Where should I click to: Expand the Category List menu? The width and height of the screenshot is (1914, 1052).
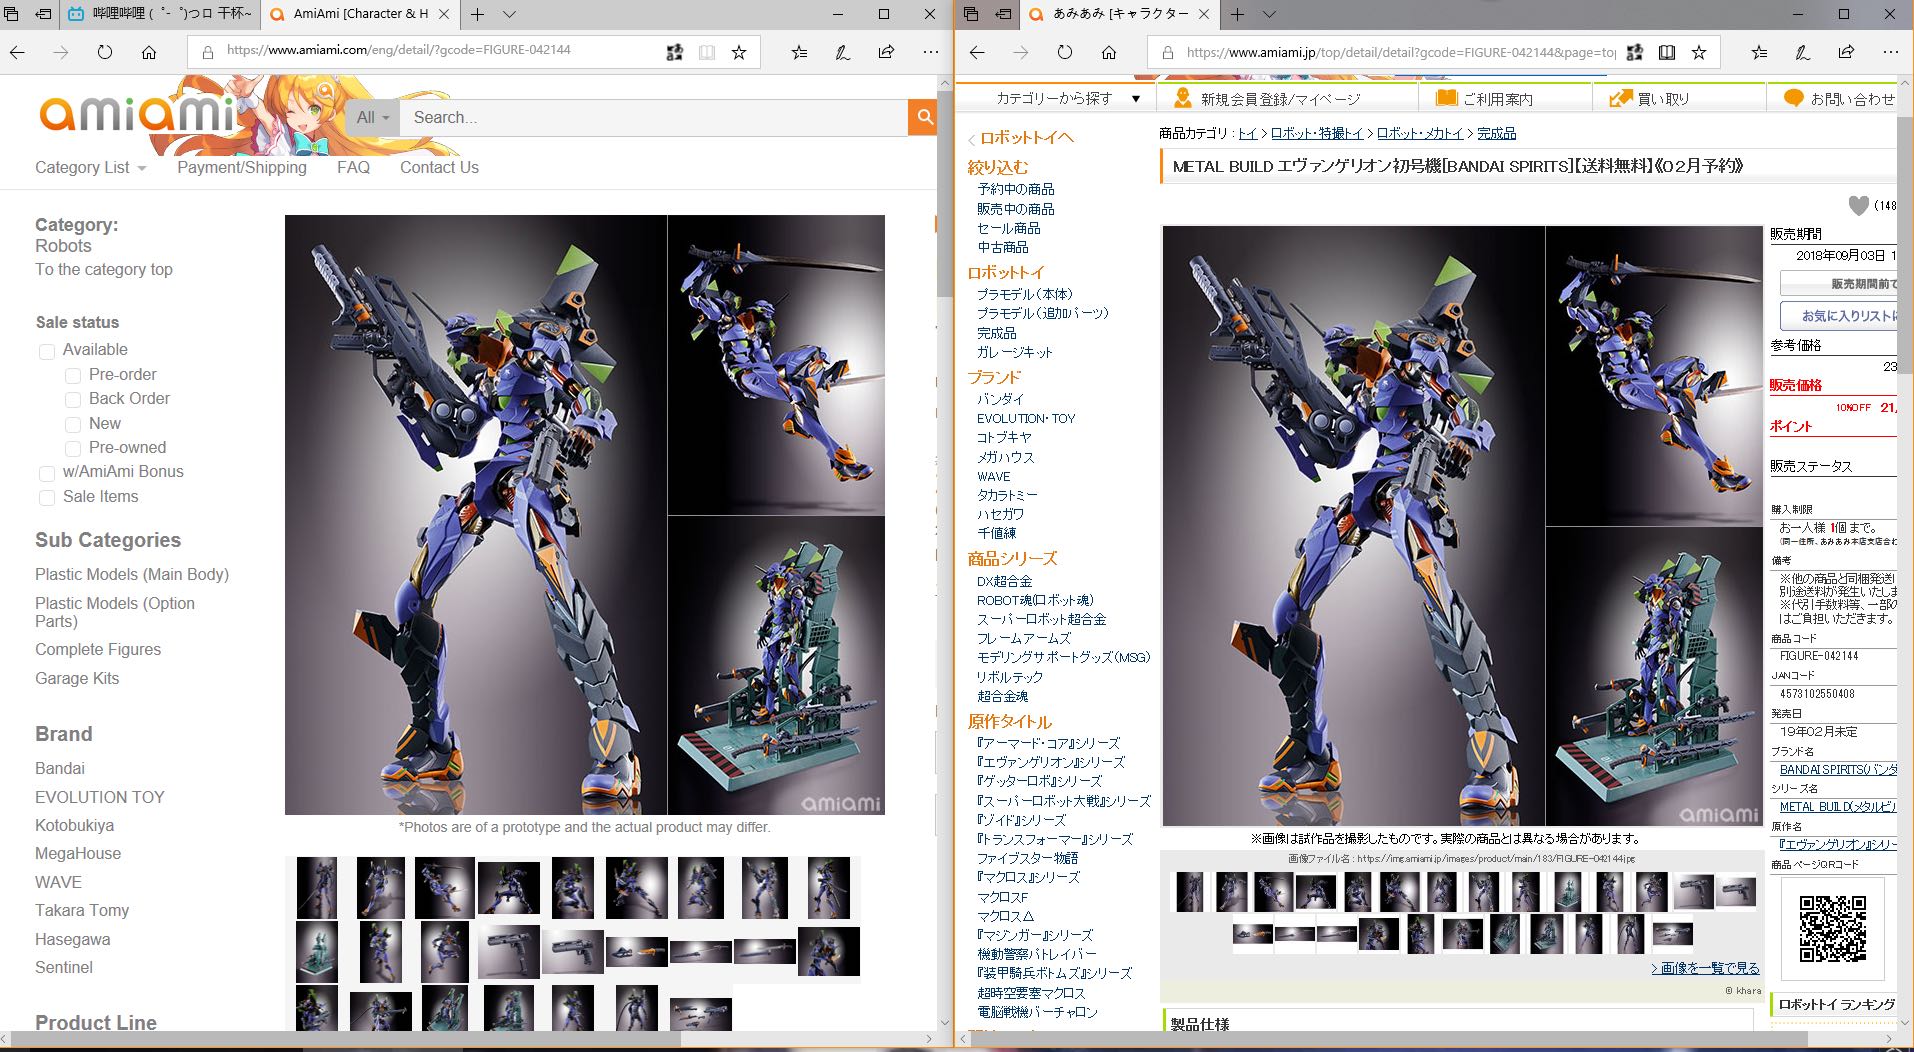click(90, 167)
